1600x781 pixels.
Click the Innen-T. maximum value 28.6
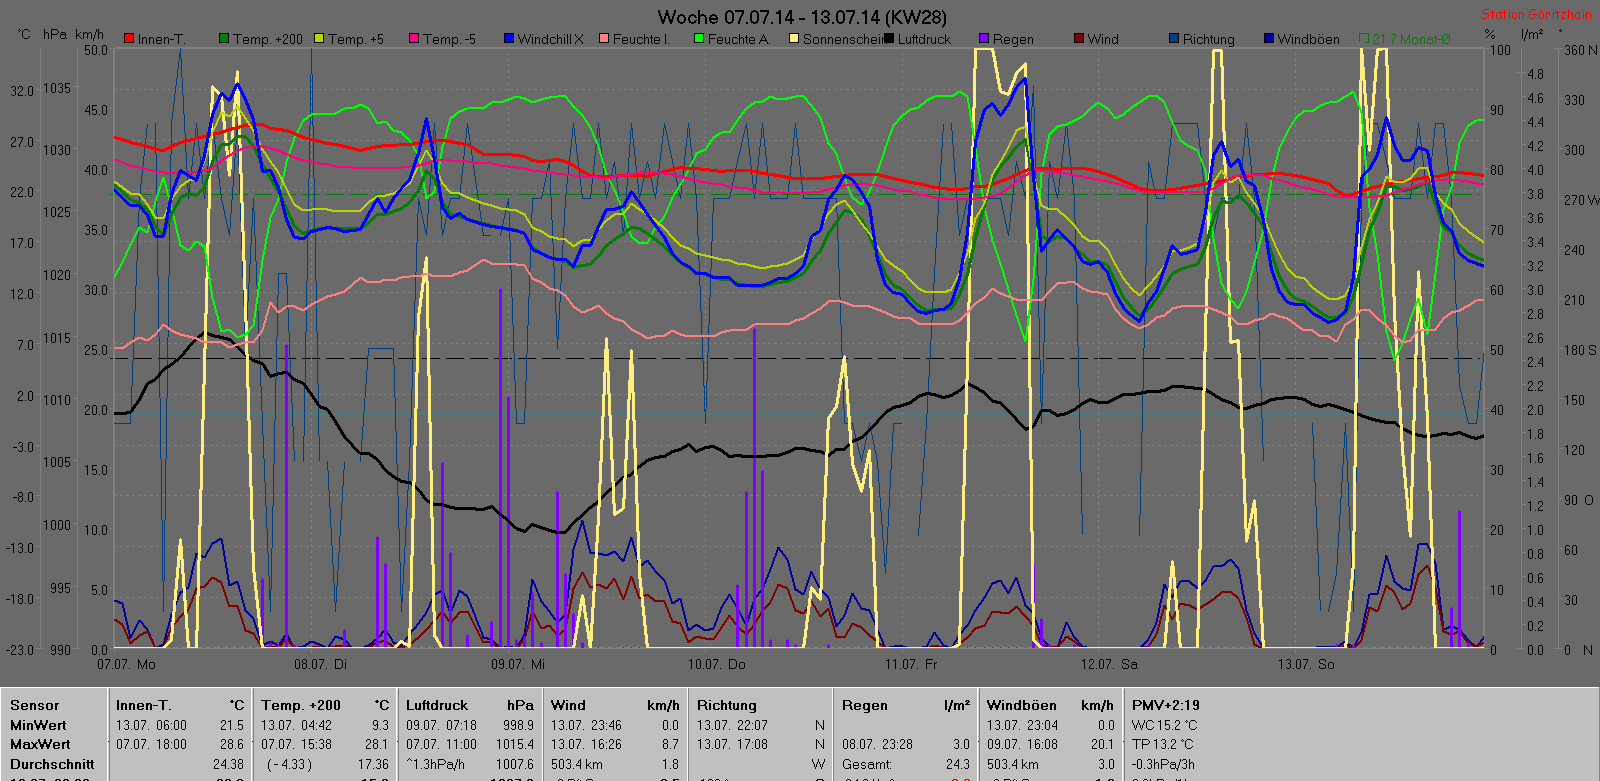click(232, 744)
